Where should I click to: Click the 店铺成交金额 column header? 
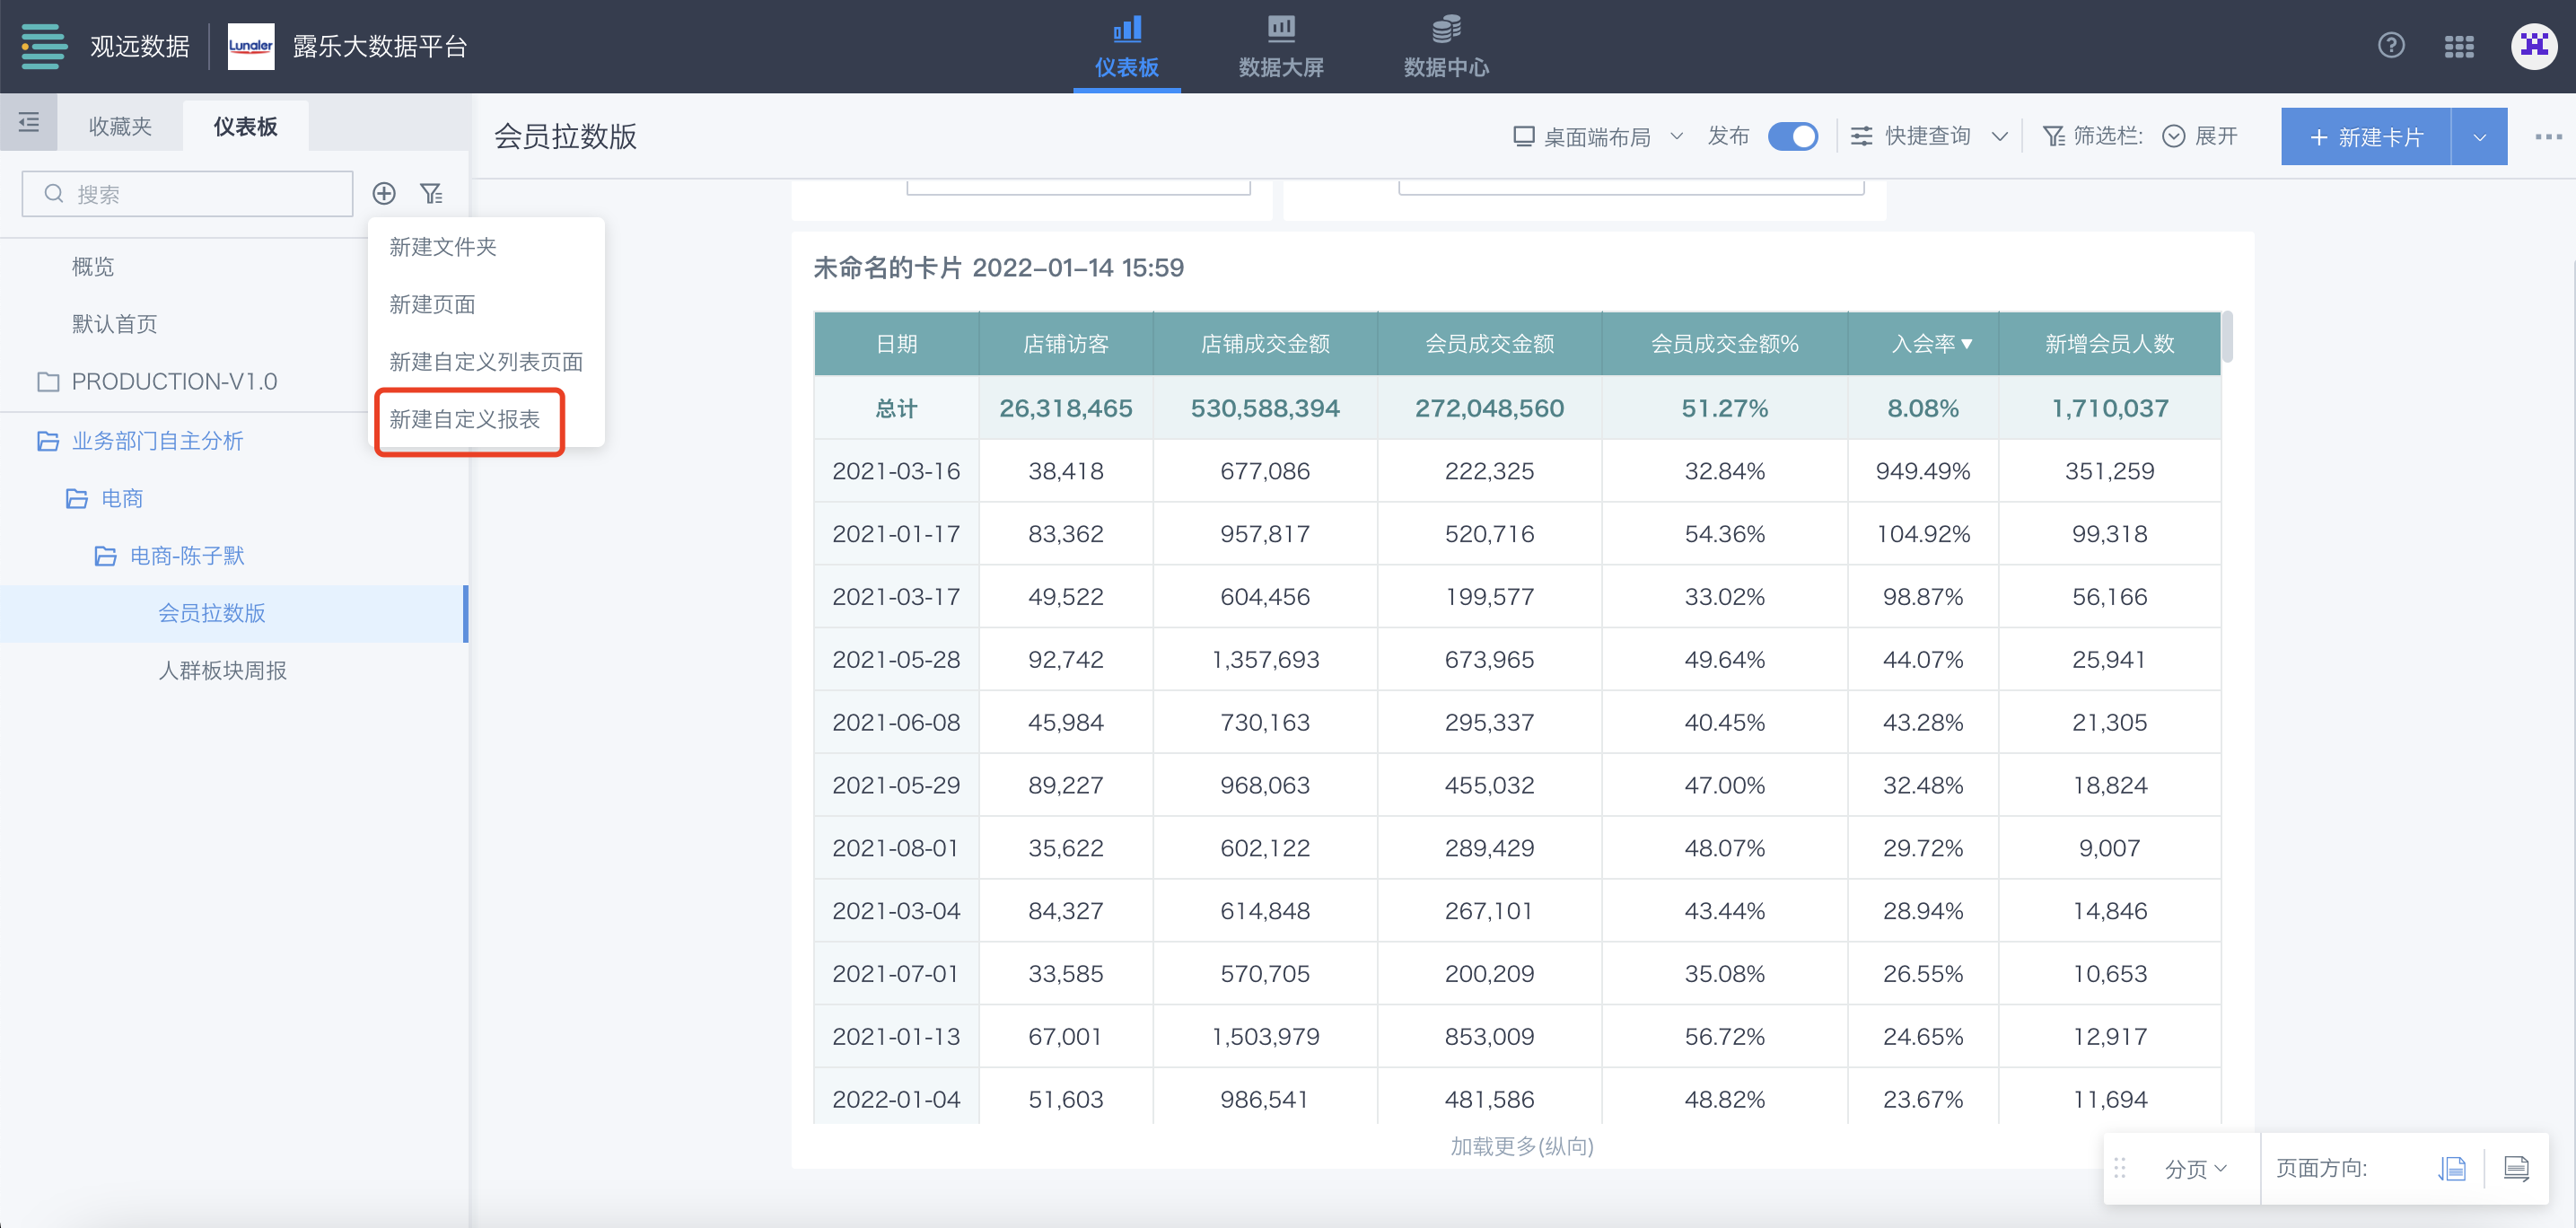pos(1265,344)
